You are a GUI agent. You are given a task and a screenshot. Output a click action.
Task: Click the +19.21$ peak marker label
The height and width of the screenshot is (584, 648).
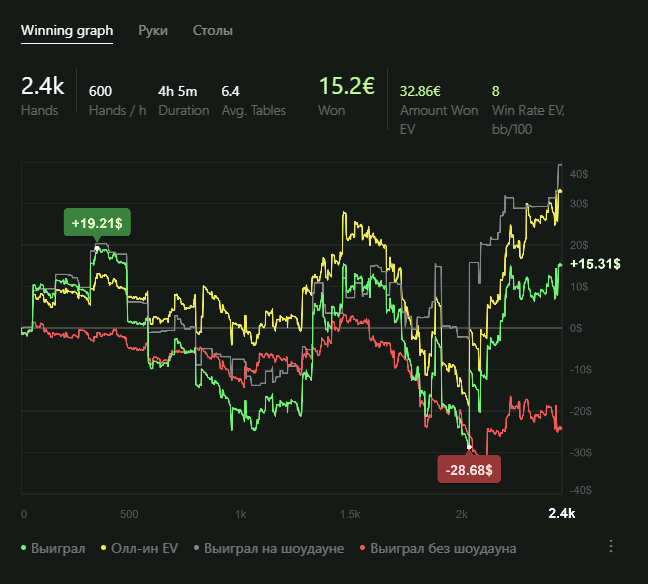click(x=97, y=221)
